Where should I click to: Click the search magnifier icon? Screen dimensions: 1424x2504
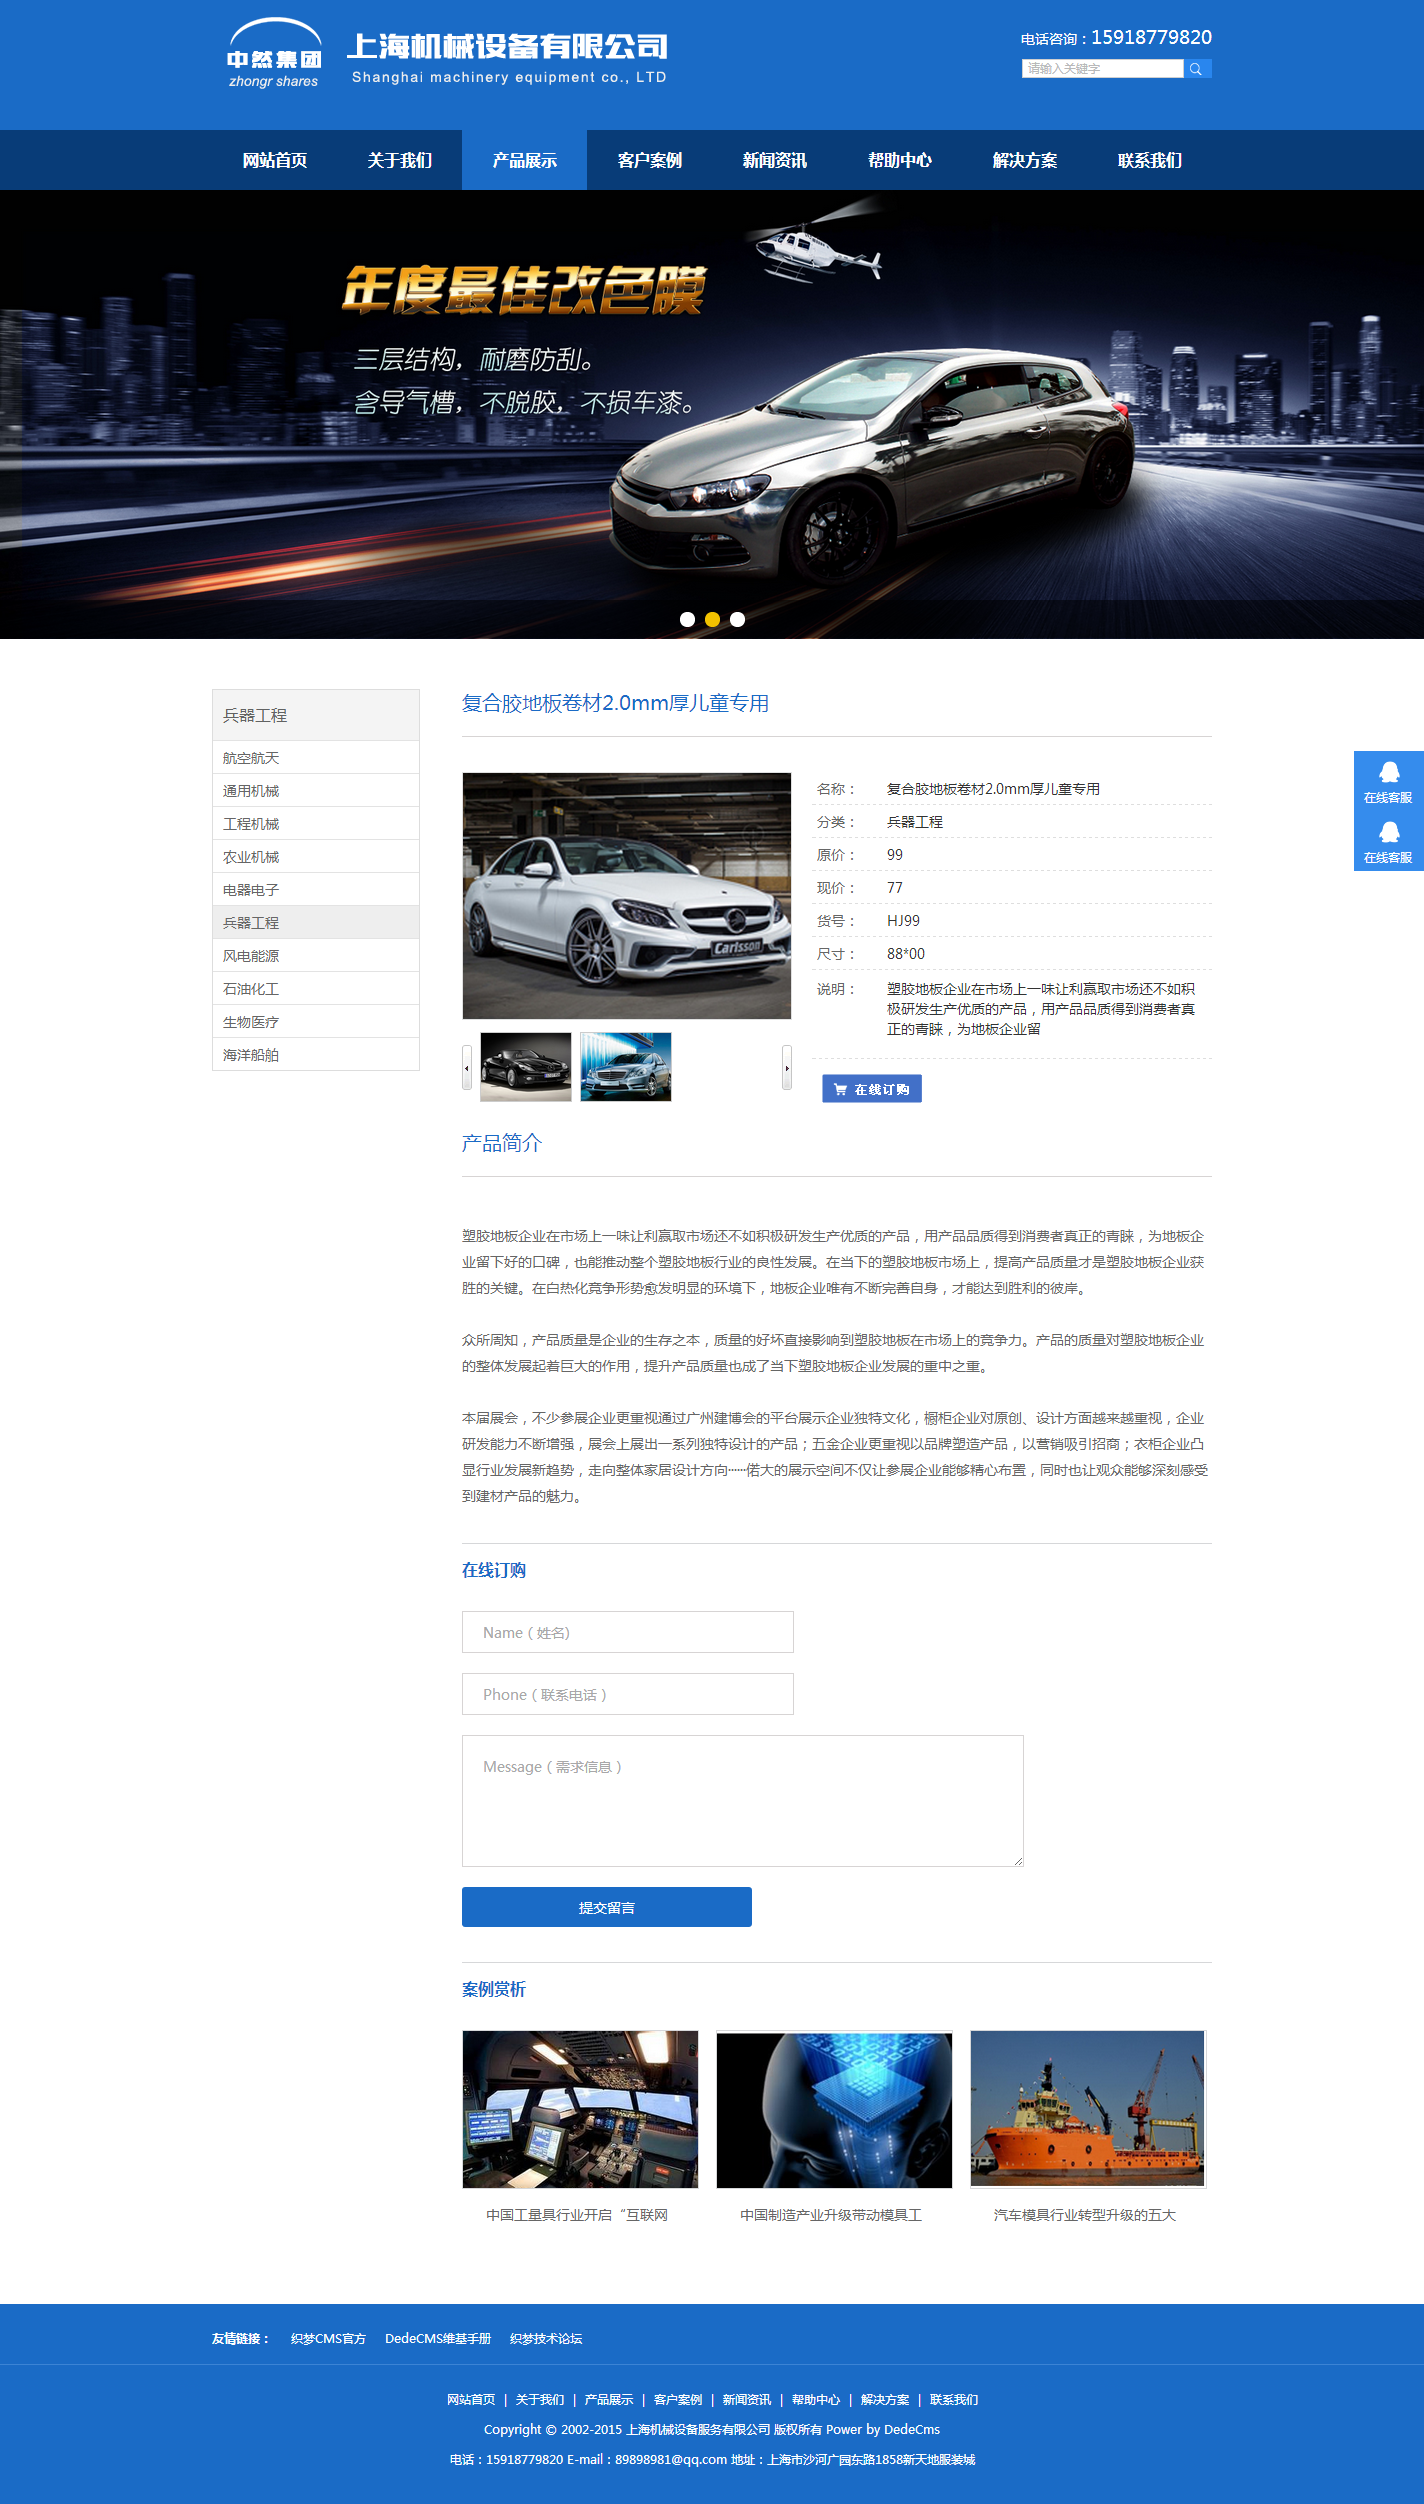click(x=1196, y=69)
